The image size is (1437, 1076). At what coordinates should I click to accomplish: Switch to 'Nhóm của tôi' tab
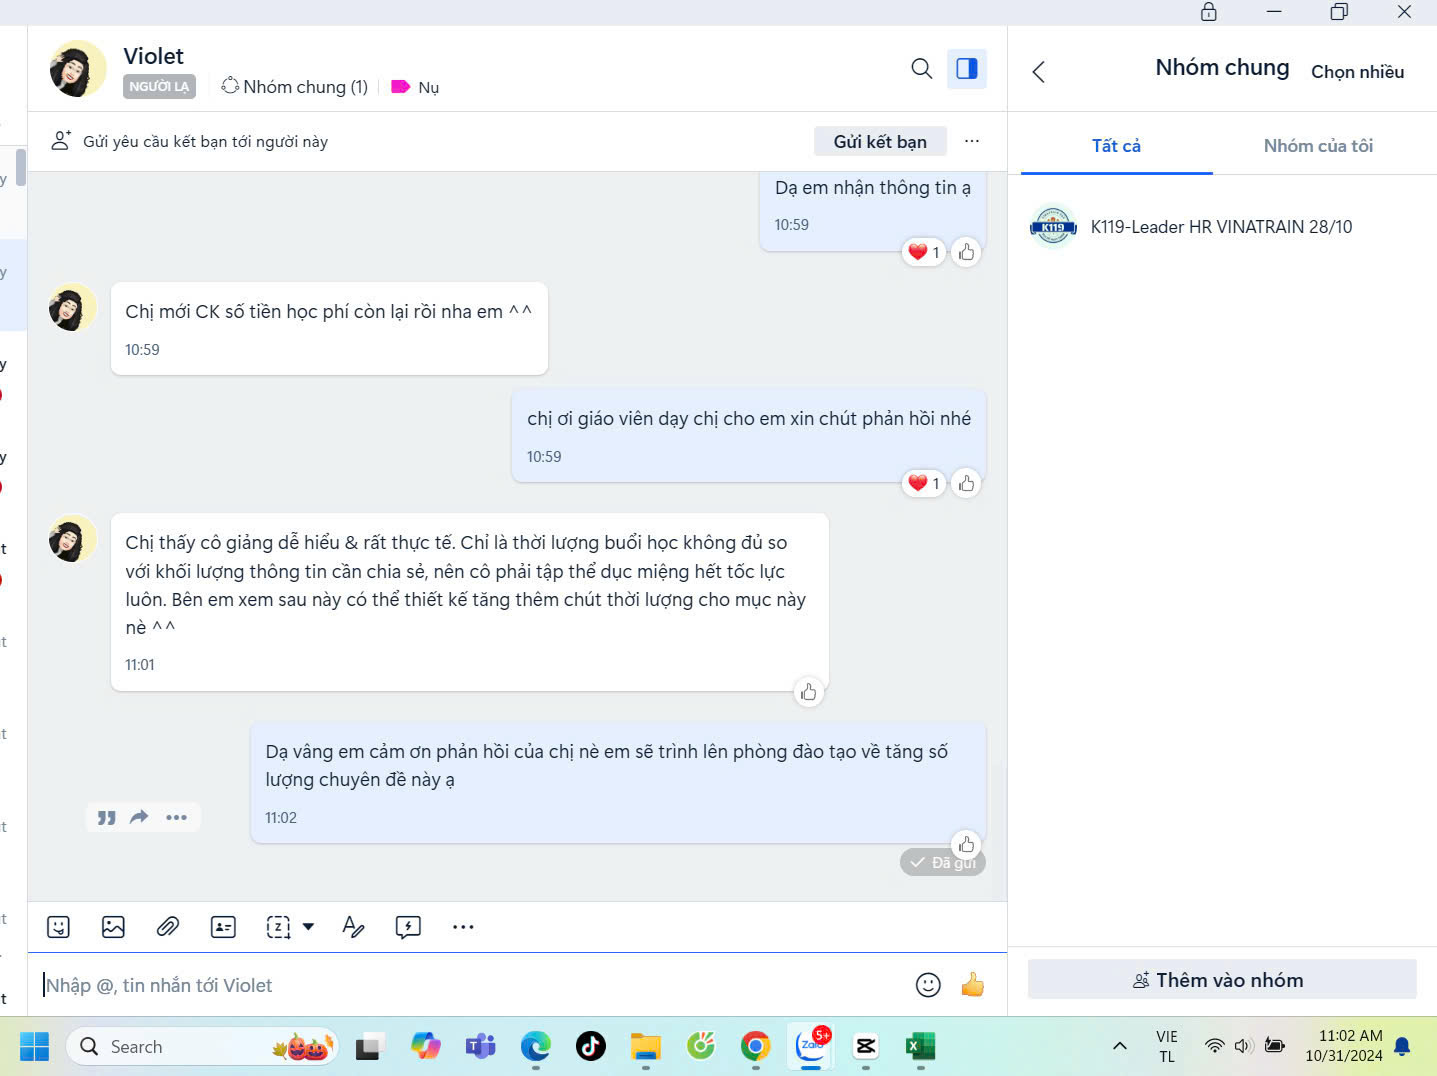click(1318, 146)
